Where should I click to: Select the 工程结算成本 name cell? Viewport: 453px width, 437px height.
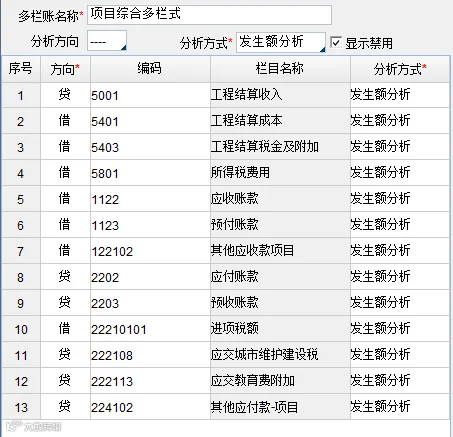(280, 121)
